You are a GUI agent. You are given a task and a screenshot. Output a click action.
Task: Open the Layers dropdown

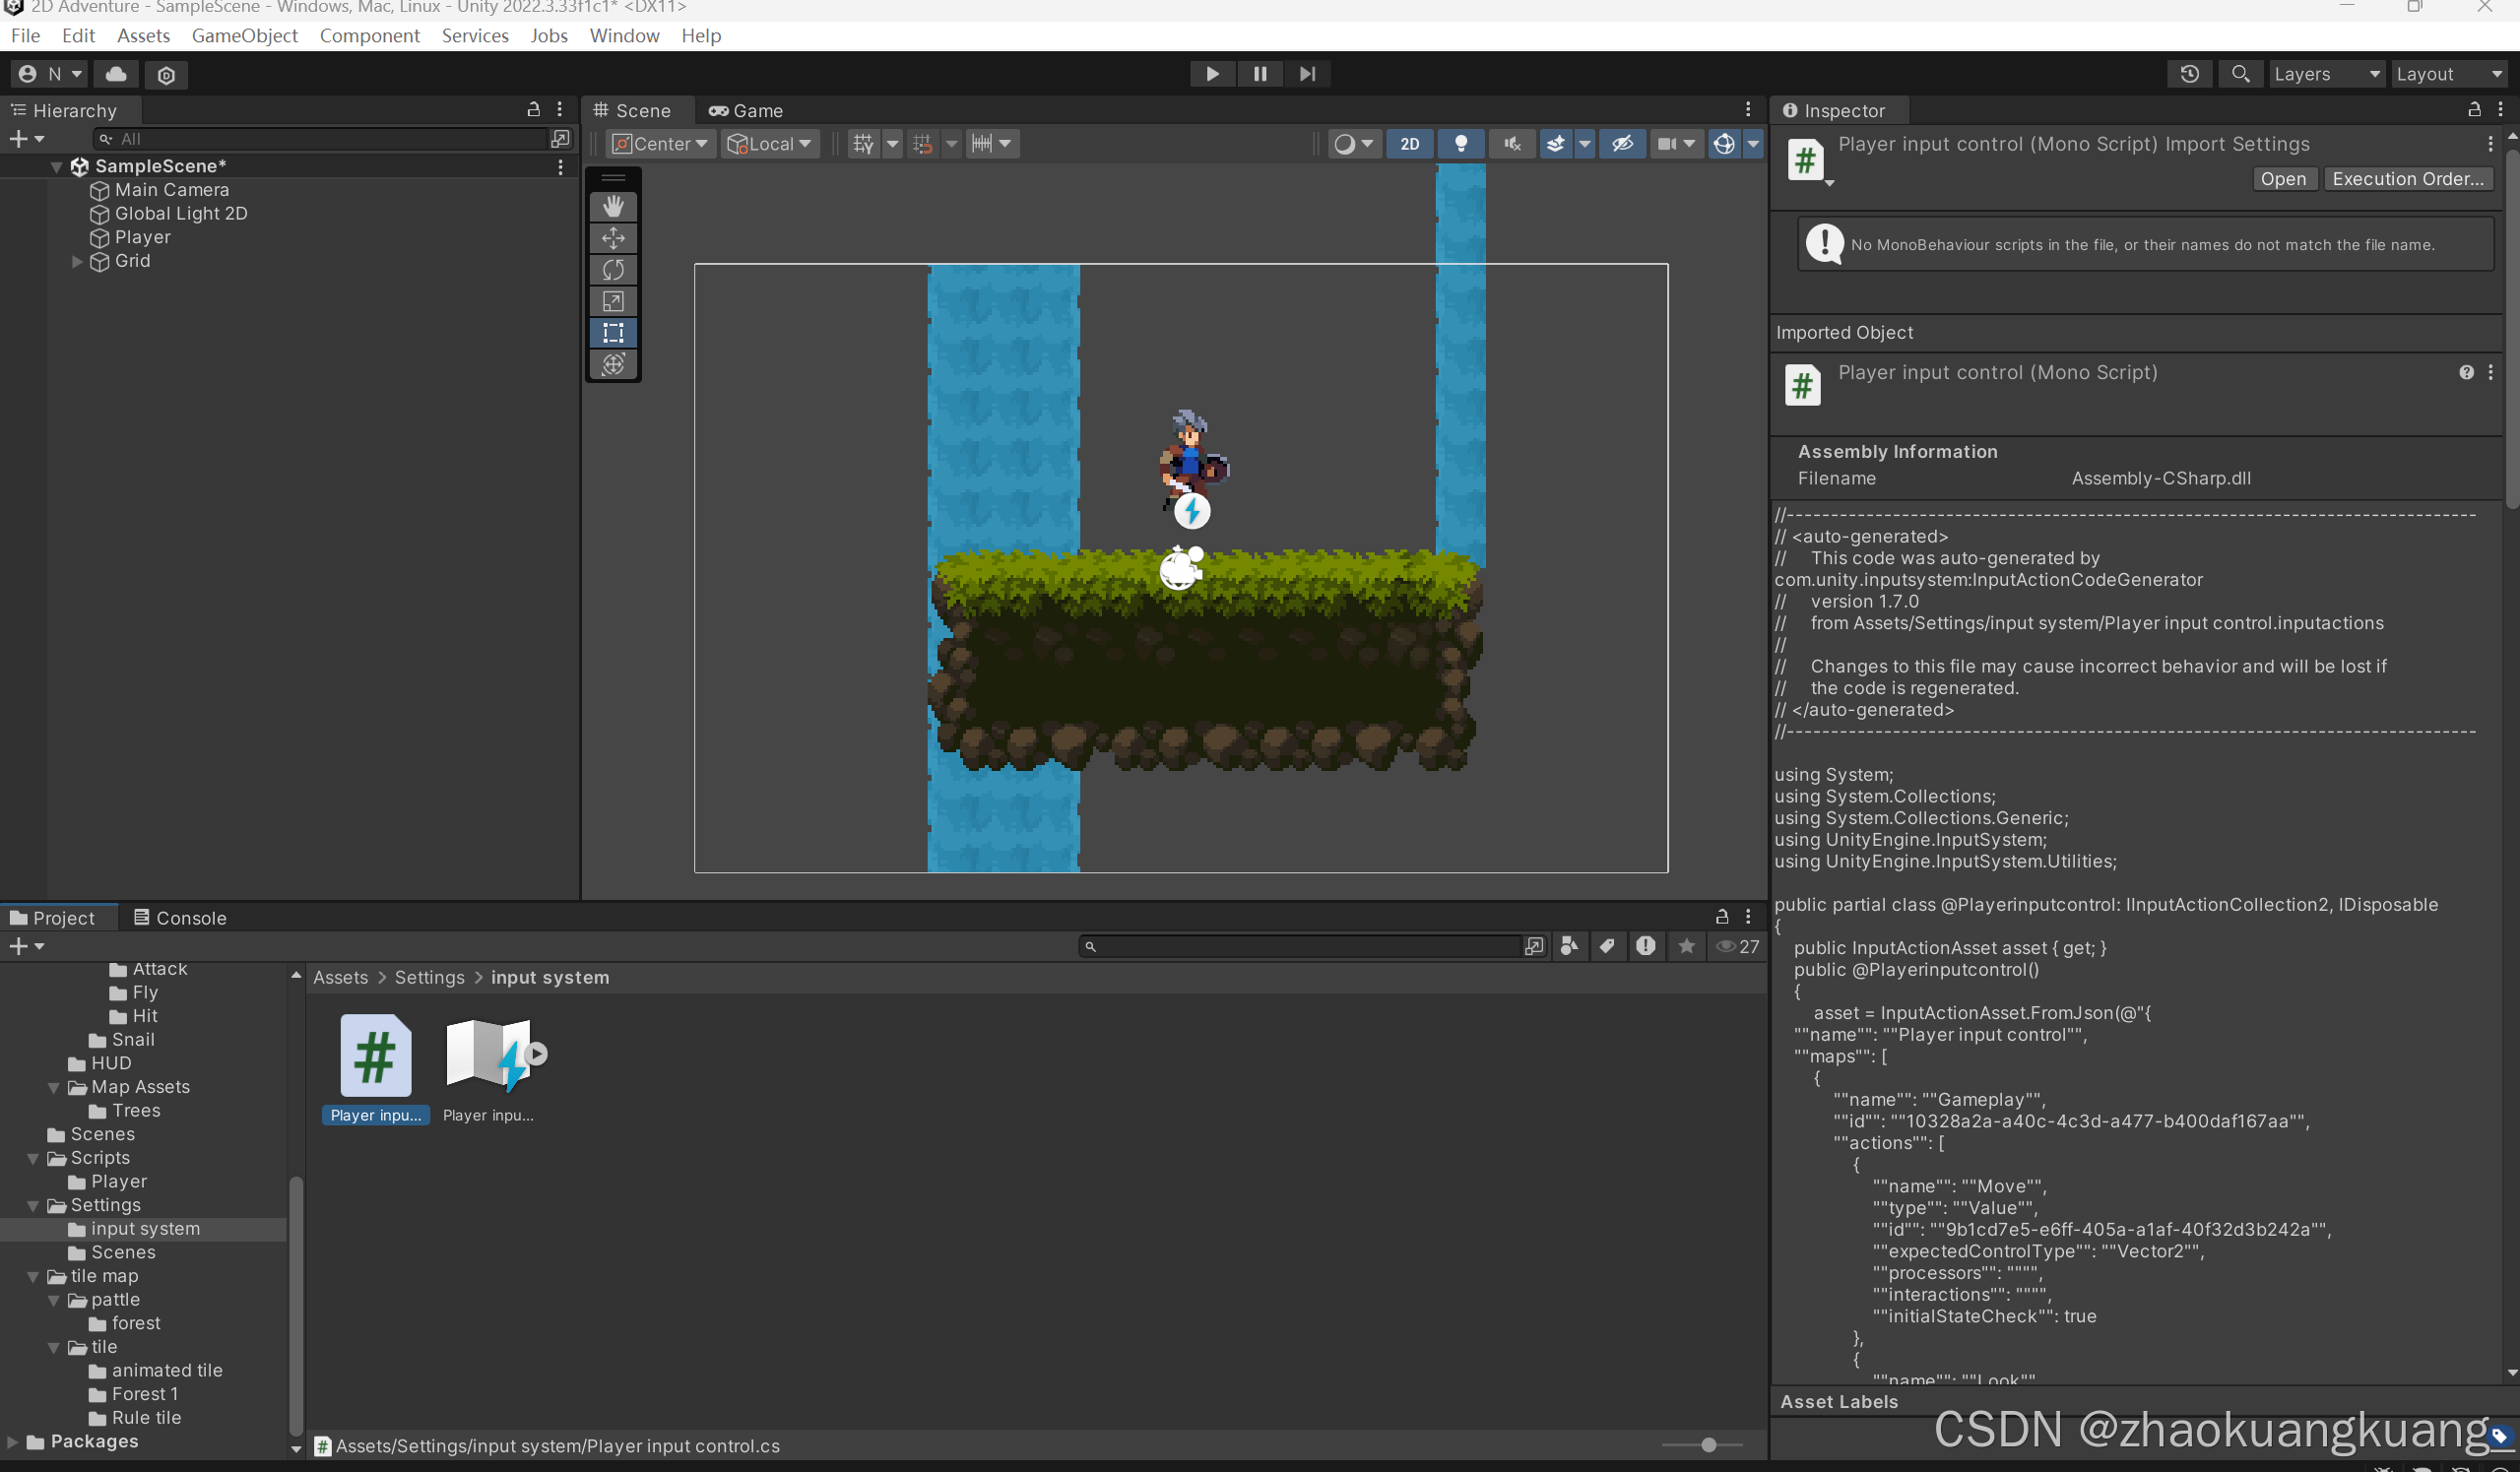(2325, 74)
